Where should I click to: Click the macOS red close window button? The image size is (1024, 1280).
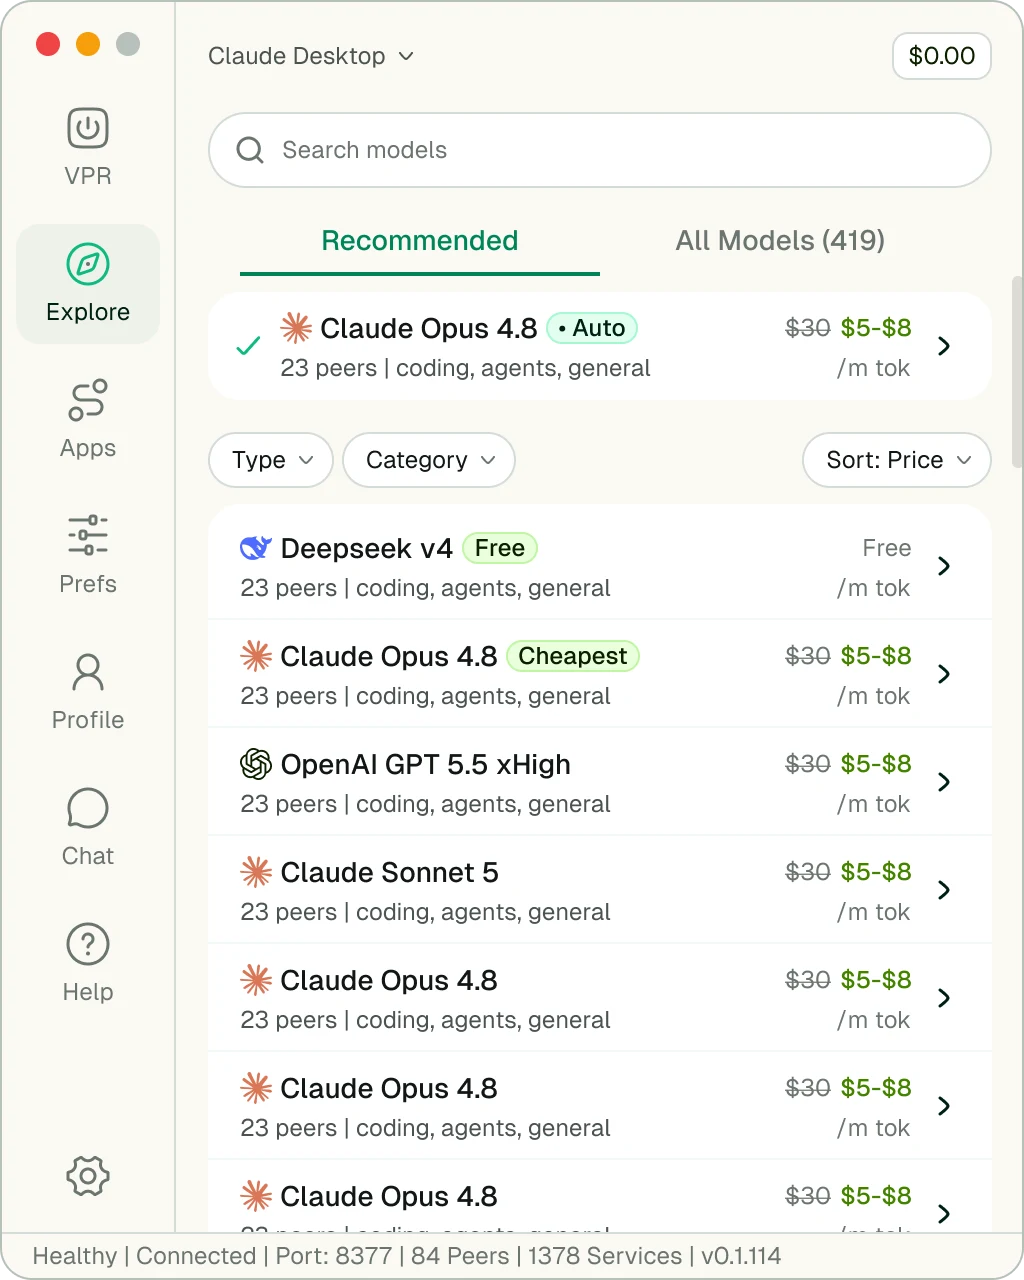[48, 44]
